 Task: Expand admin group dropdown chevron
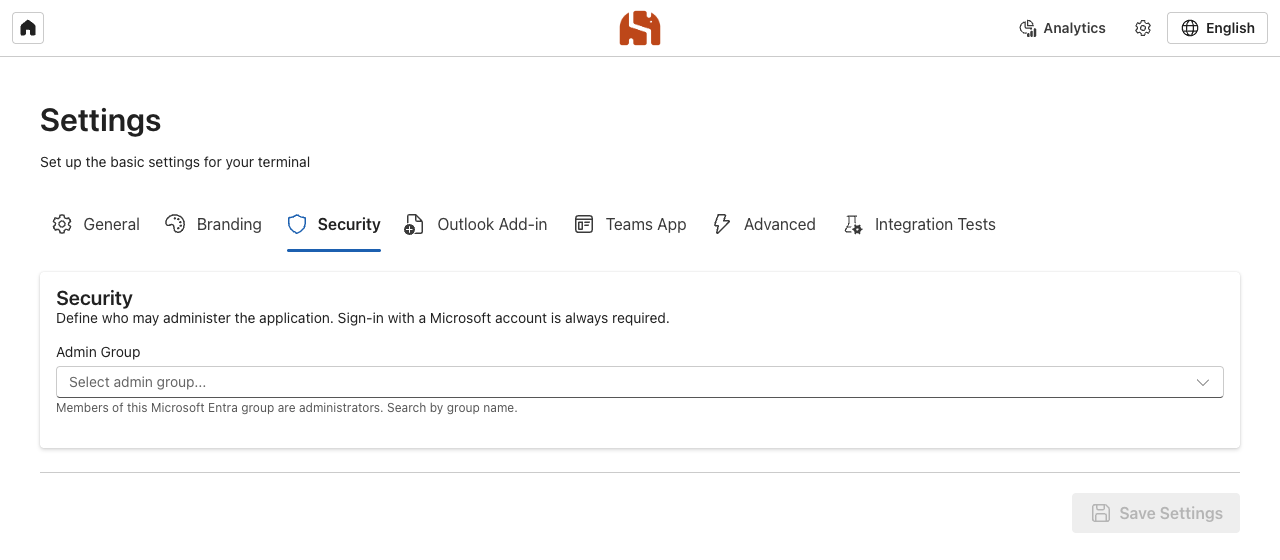[x=1203, y=382]
